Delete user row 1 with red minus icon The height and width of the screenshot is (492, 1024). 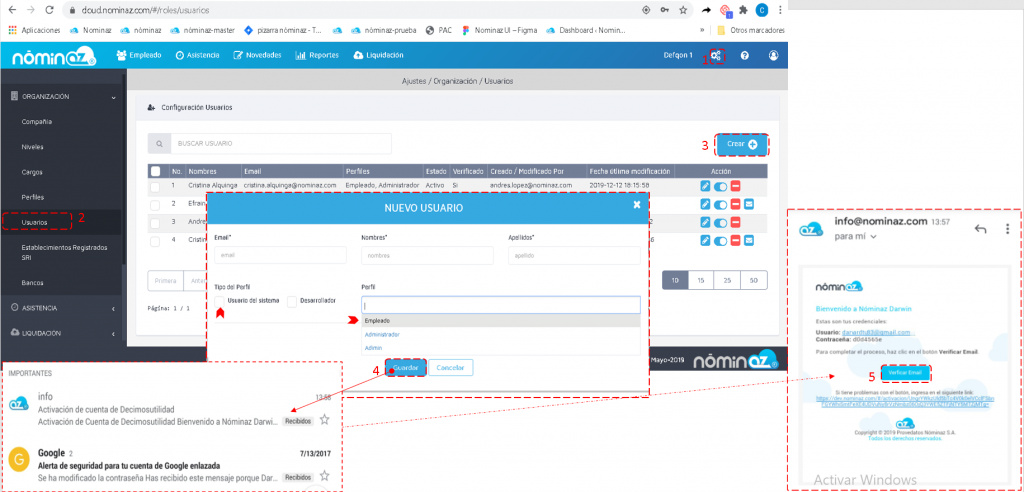[735, 186]
